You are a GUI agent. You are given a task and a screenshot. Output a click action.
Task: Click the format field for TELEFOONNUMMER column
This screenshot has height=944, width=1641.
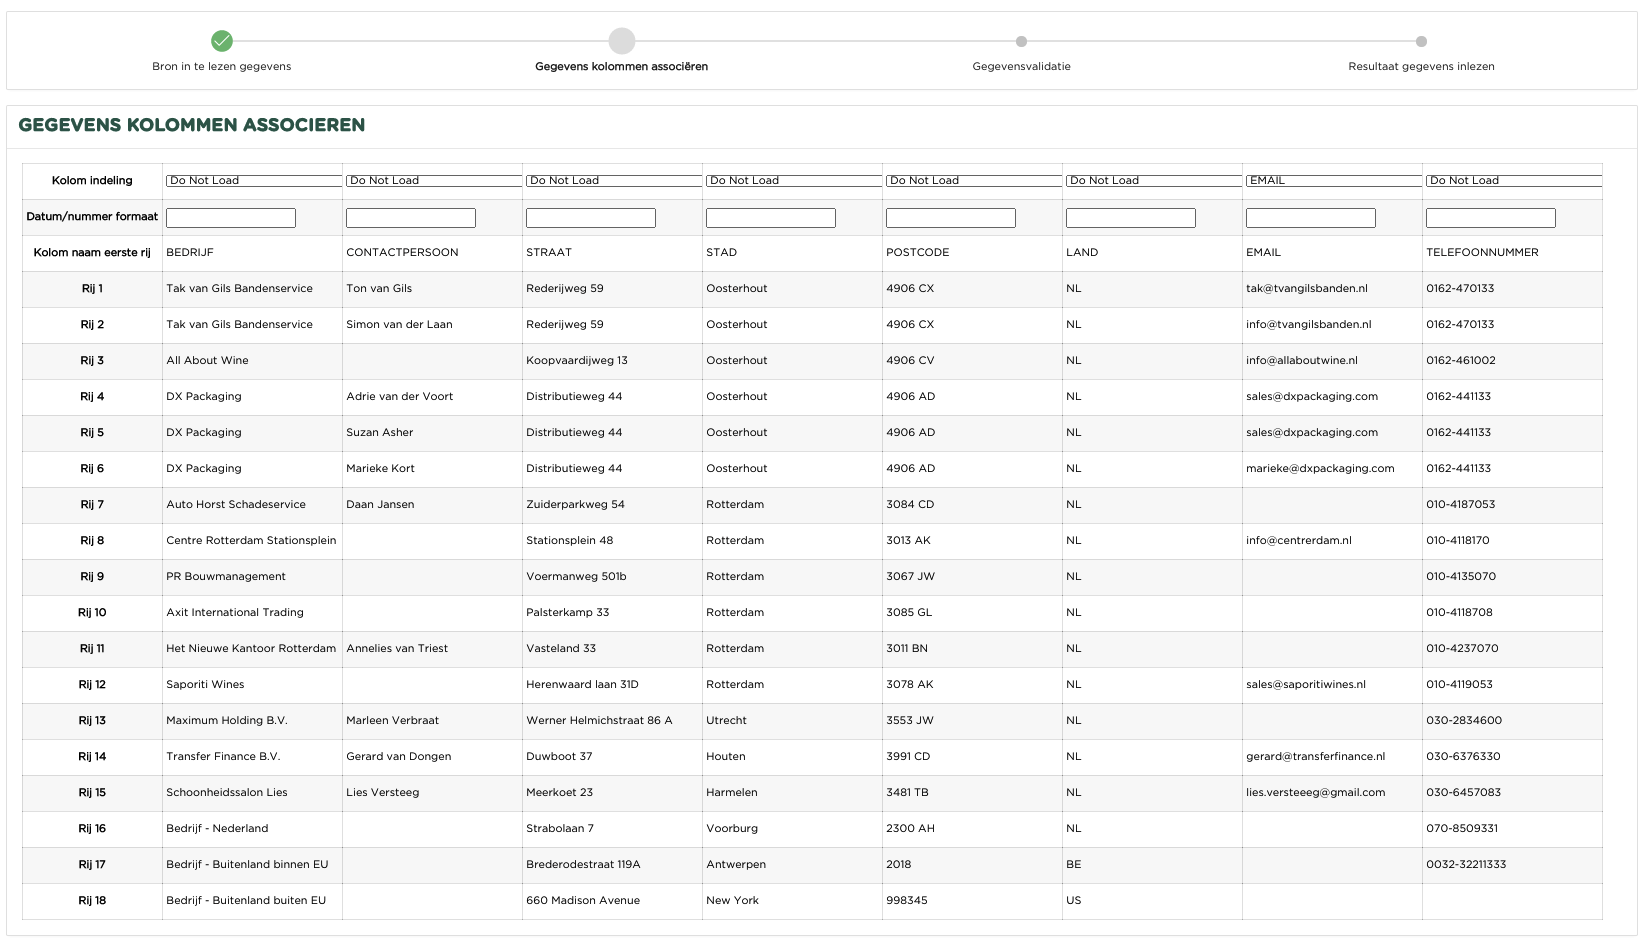pos(1491,218)
